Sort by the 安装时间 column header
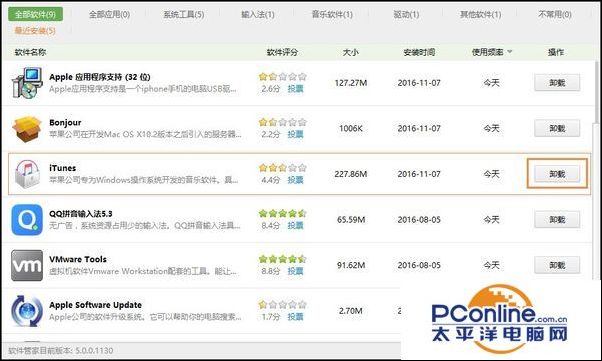Image resolution: width=602 pixels, height=361 pixels. [x=419, y=52]
